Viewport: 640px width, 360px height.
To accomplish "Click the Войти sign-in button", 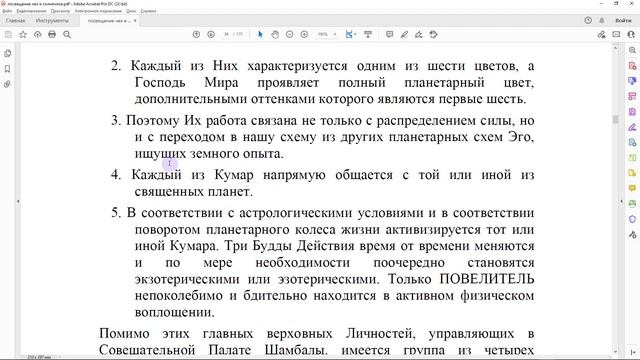I will coord(623,20).
